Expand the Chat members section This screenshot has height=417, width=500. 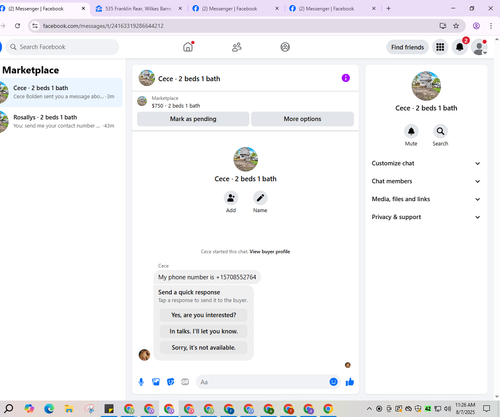pyautogui.click(x=426, y=181)
